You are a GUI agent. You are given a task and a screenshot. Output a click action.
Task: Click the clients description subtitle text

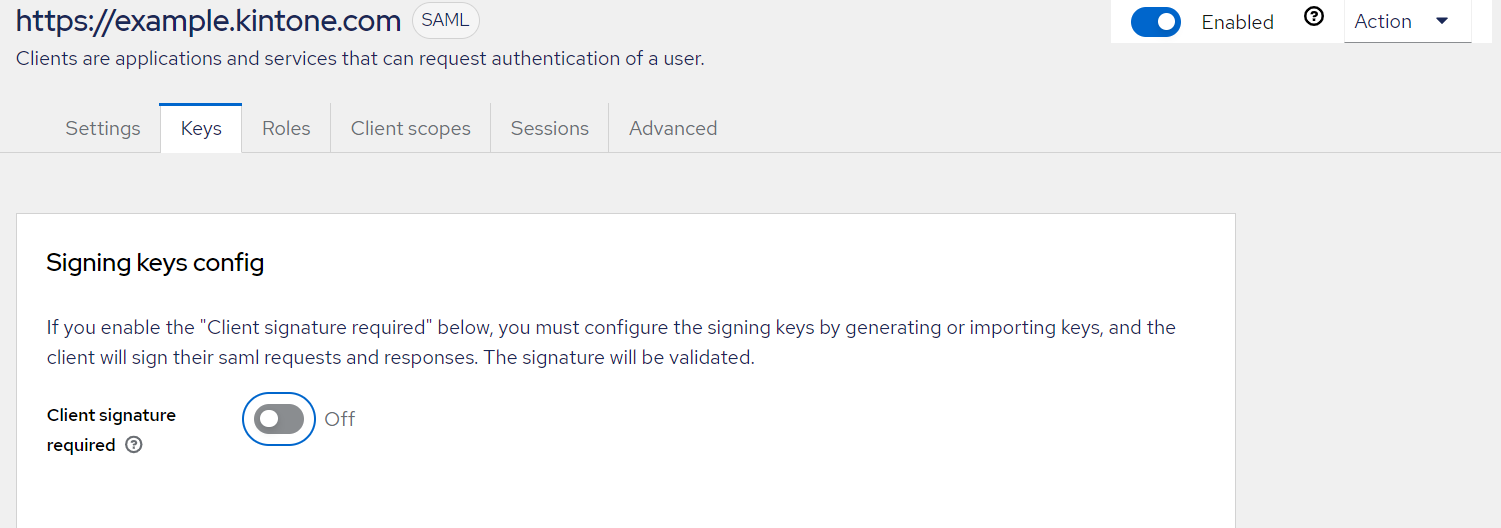coord(360,59)
